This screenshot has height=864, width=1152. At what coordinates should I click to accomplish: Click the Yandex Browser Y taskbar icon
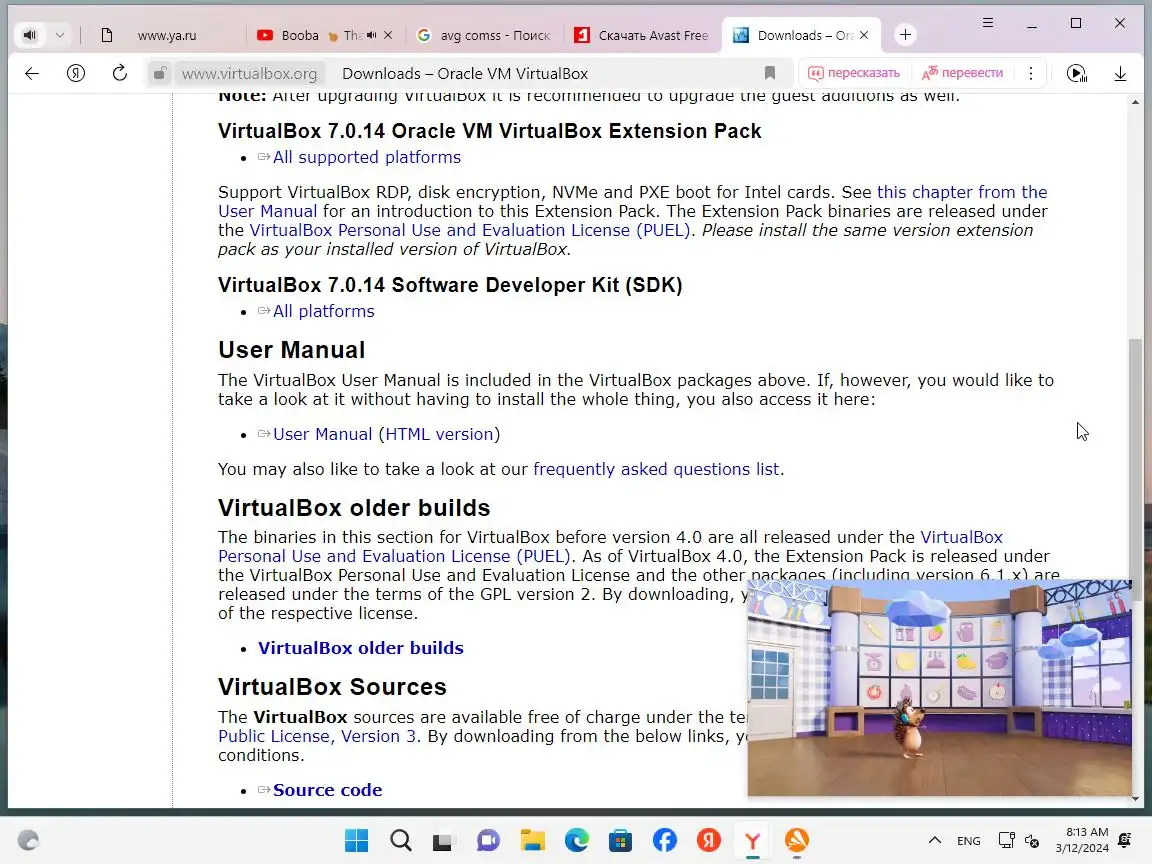(752, 840)
